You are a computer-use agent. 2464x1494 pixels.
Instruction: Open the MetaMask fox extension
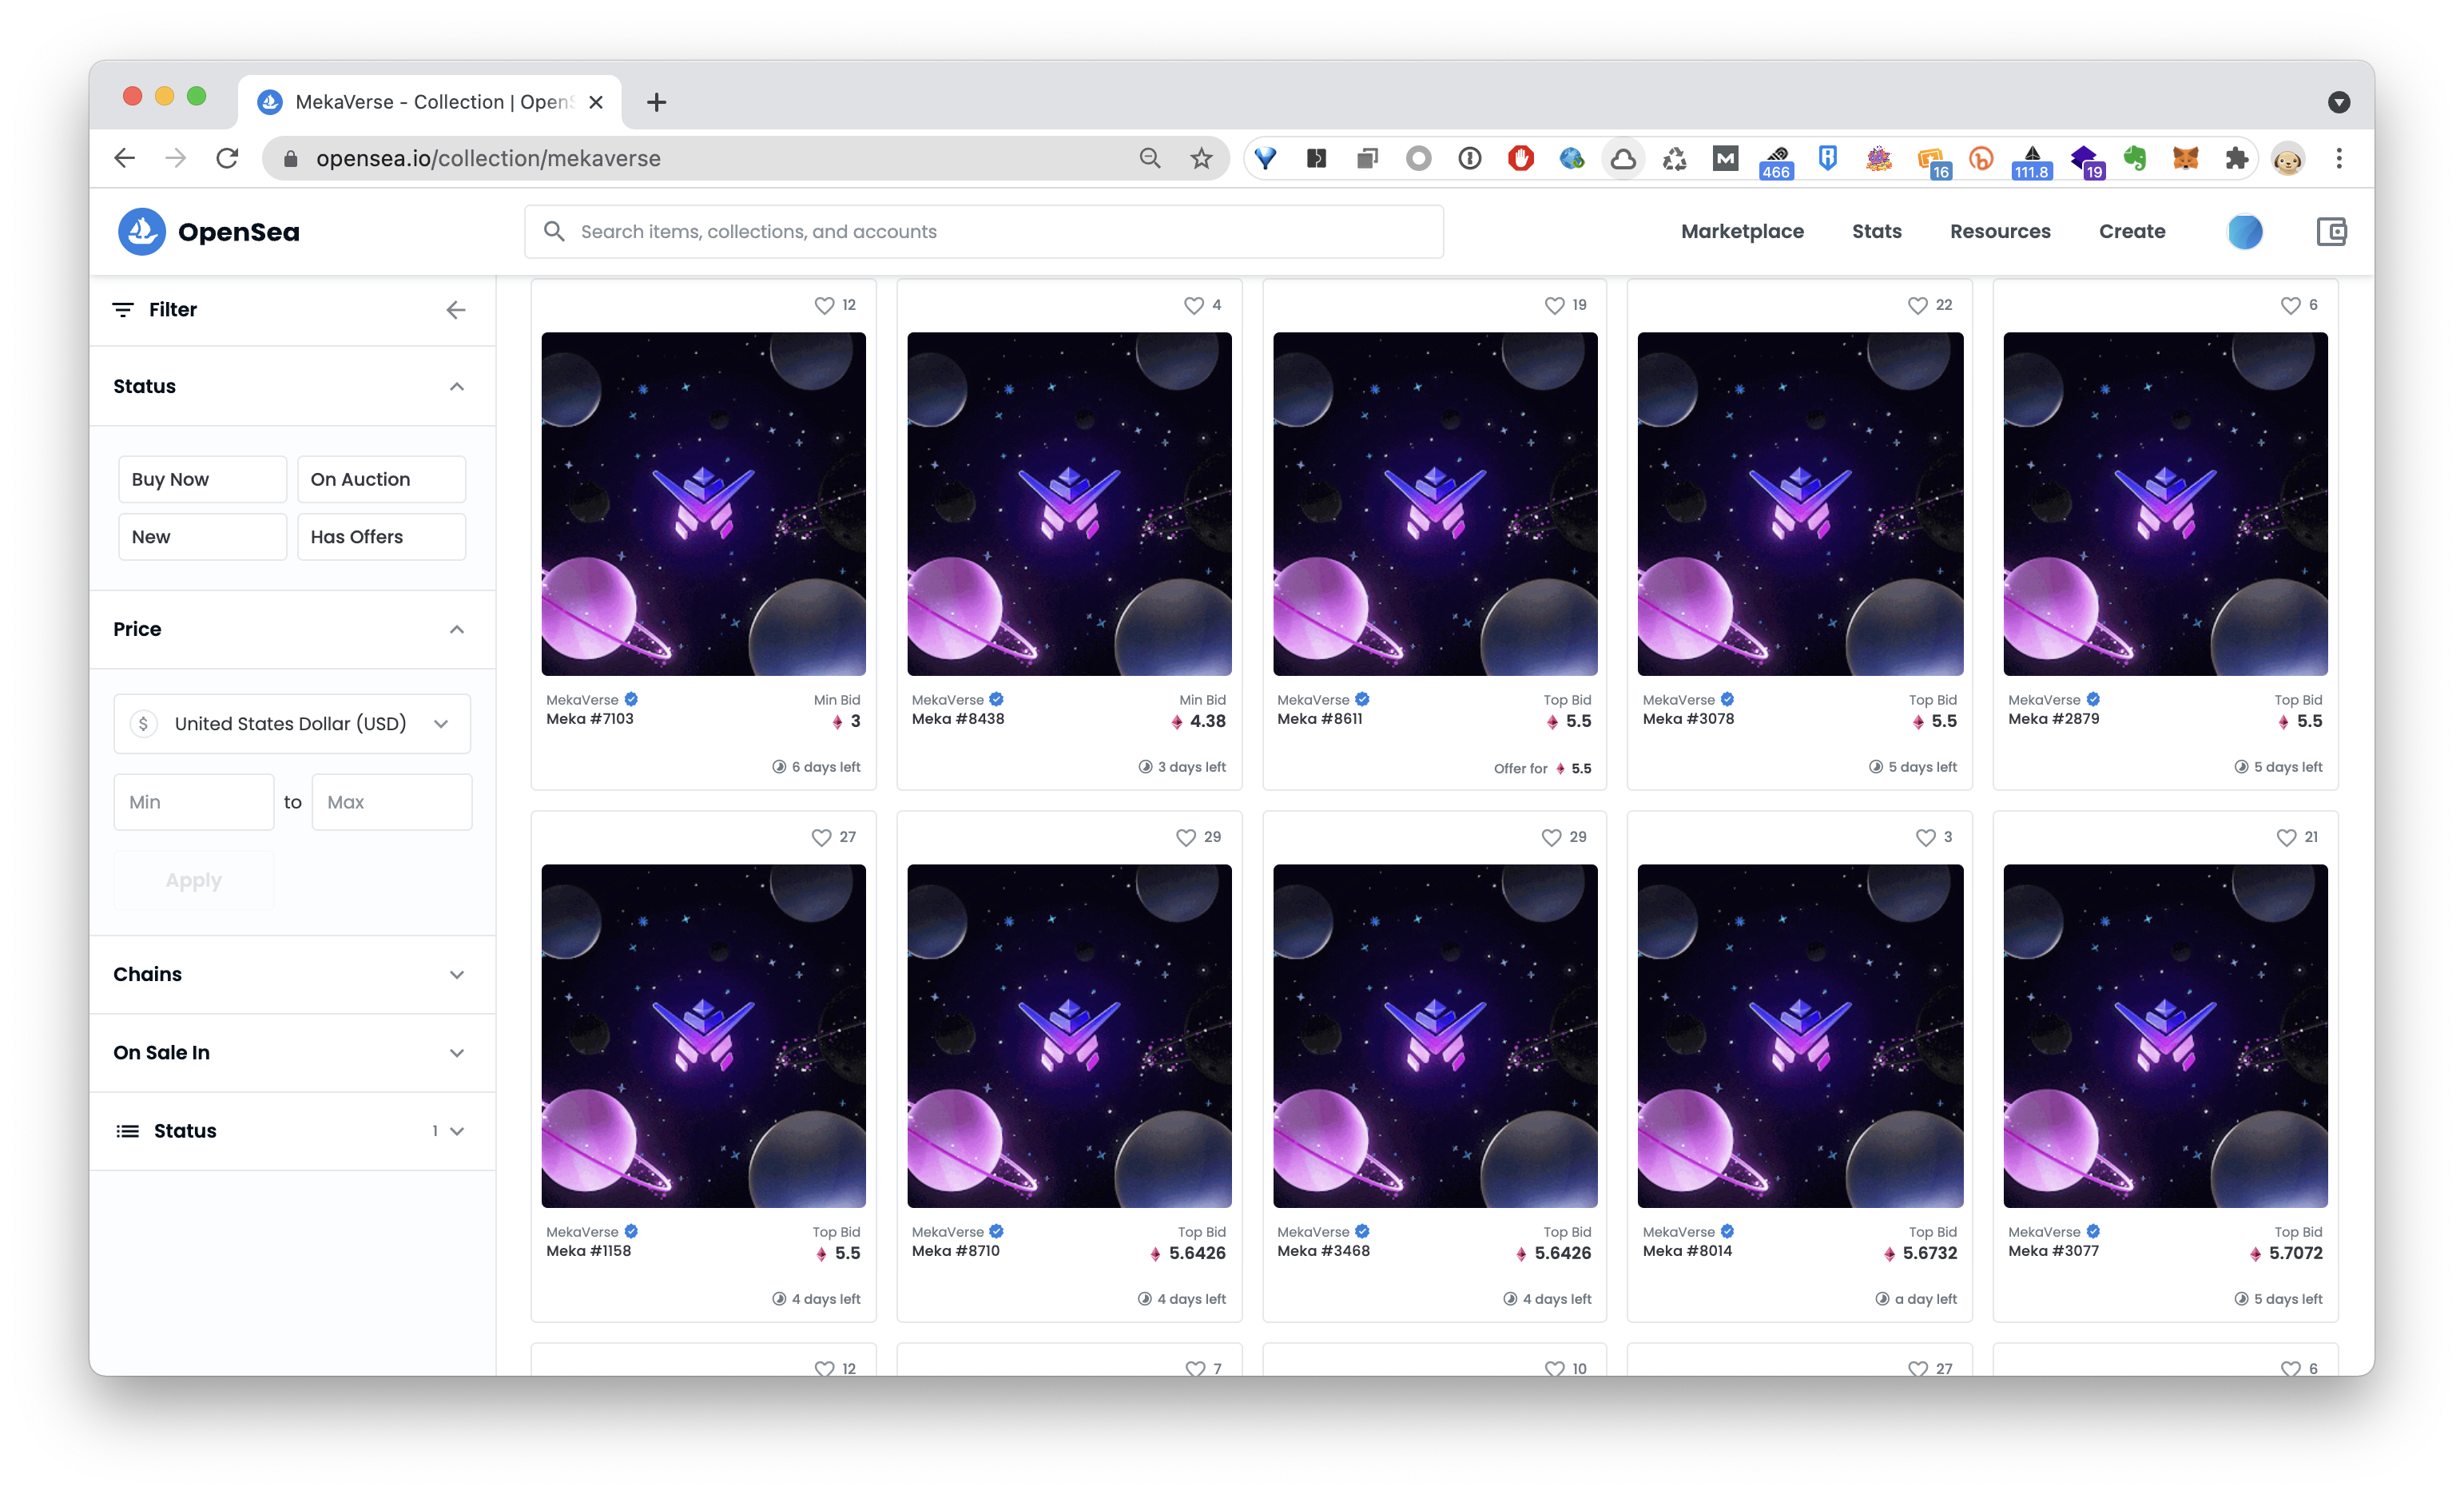pyautogui.click(x=2186, y=158)
